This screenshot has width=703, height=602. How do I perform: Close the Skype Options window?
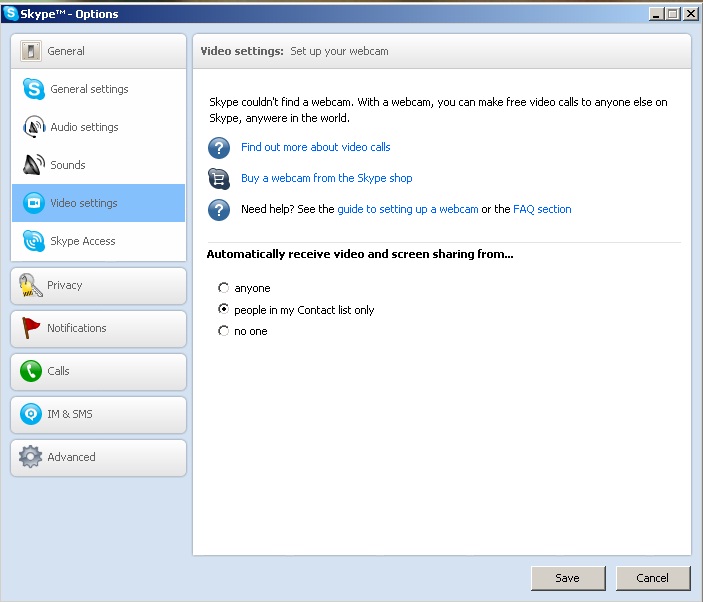pyautogui.click(x=691, y=14)
